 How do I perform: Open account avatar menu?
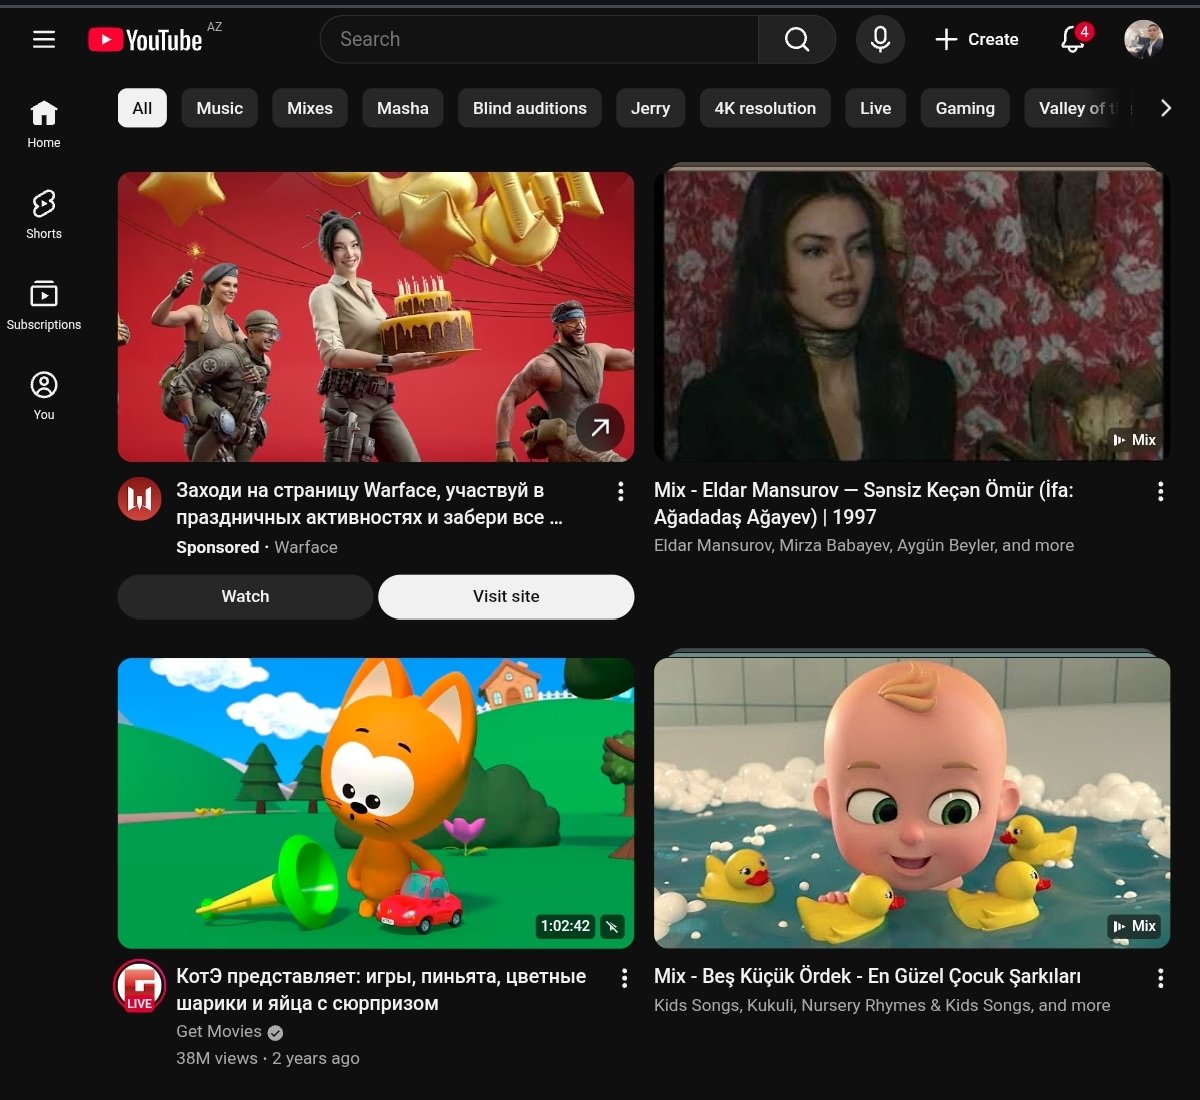coord(1143,39)
